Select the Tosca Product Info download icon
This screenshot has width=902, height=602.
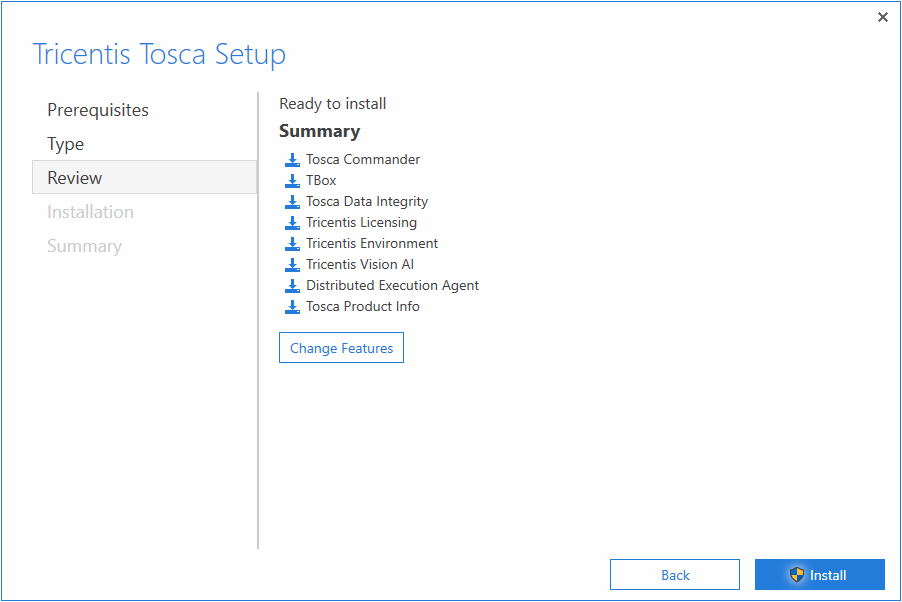[292, 306]
